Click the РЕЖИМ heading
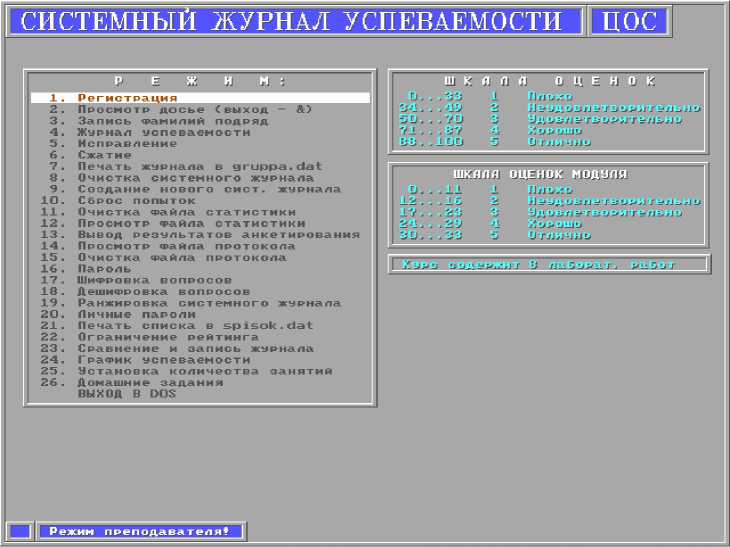This screenshot has height=547, width=730. coord(200,81)
